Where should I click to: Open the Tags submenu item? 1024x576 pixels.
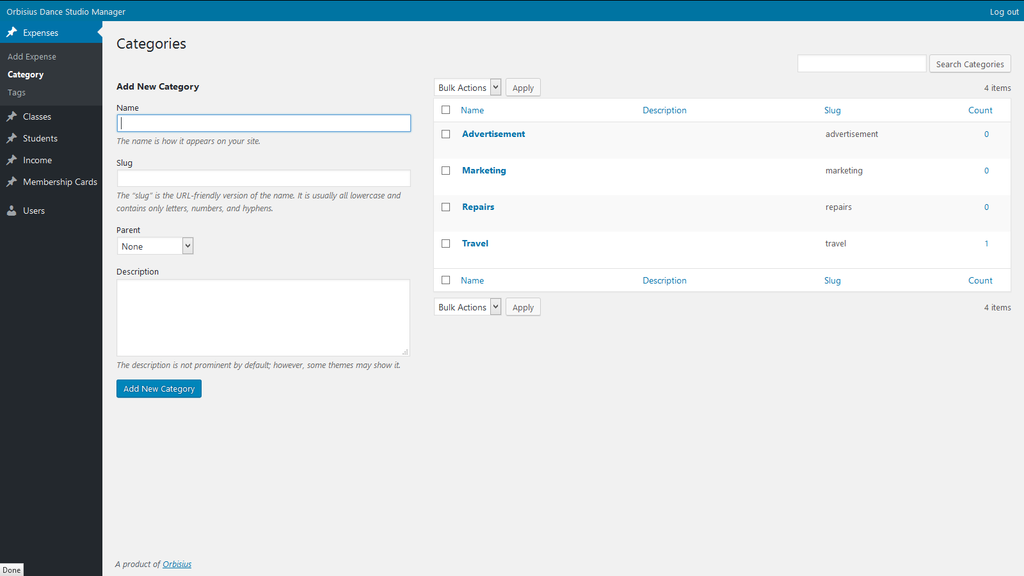click(16, 93)
